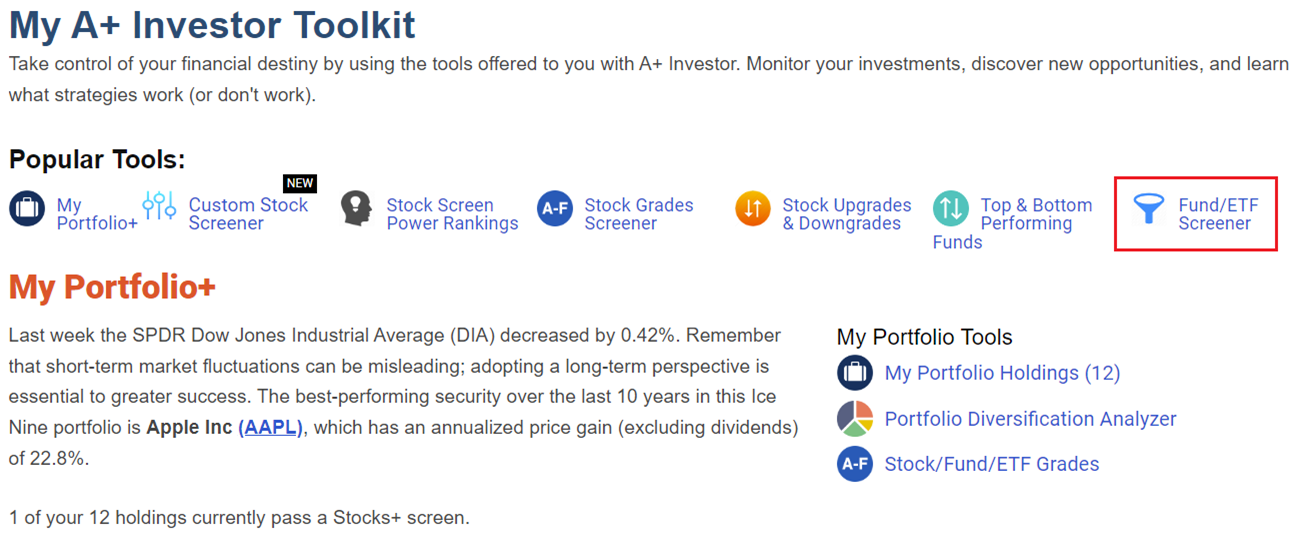Click the Fund/ETF Screener funnel icon
This screenshot has width=1302, height=545.
(1149, 209)
